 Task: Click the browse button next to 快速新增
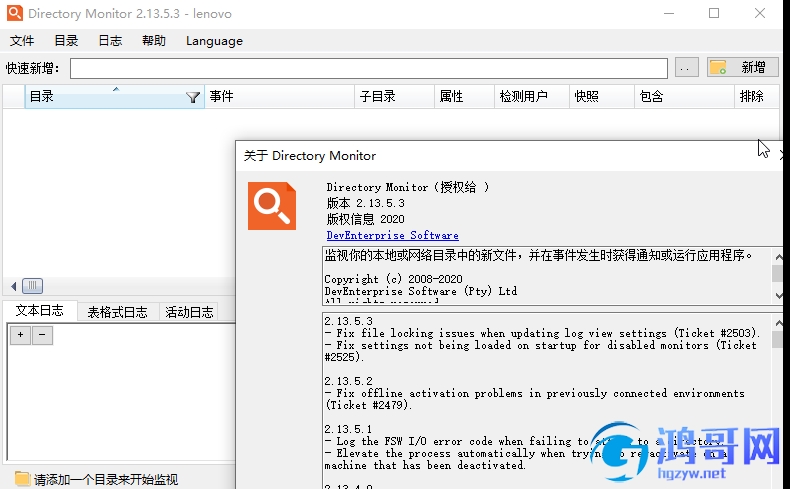686,67
